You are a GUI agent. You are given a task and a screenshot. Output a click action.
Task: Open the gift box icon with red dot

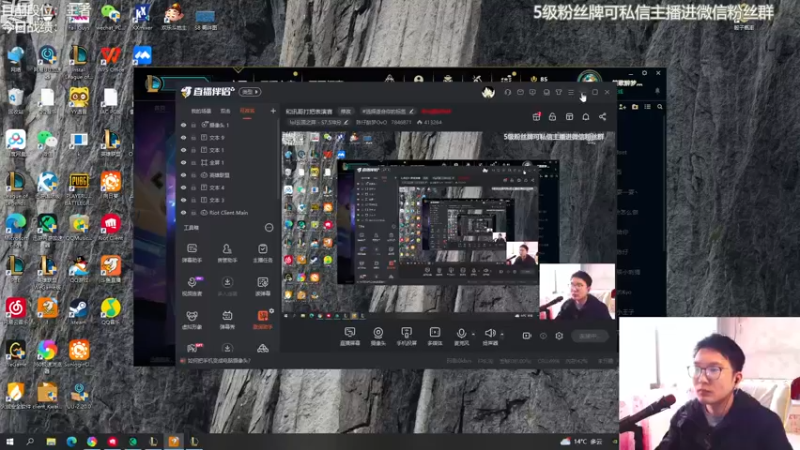click(x=536, y=117)
